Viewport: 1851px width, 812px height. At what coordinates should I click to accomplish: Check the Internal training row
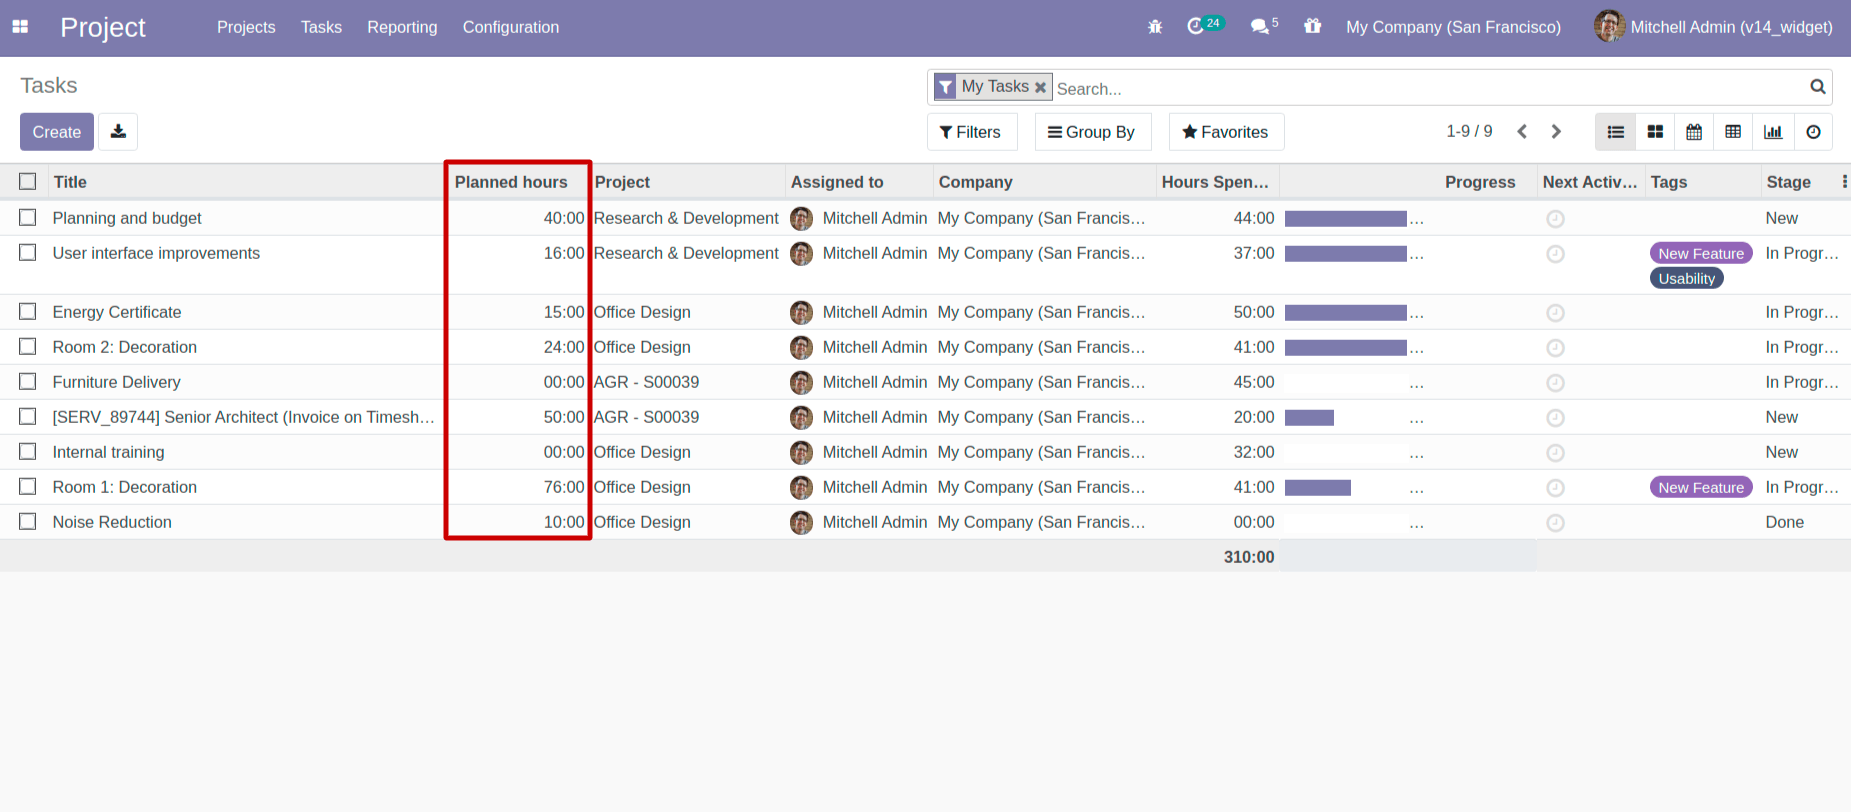(28, 451)
